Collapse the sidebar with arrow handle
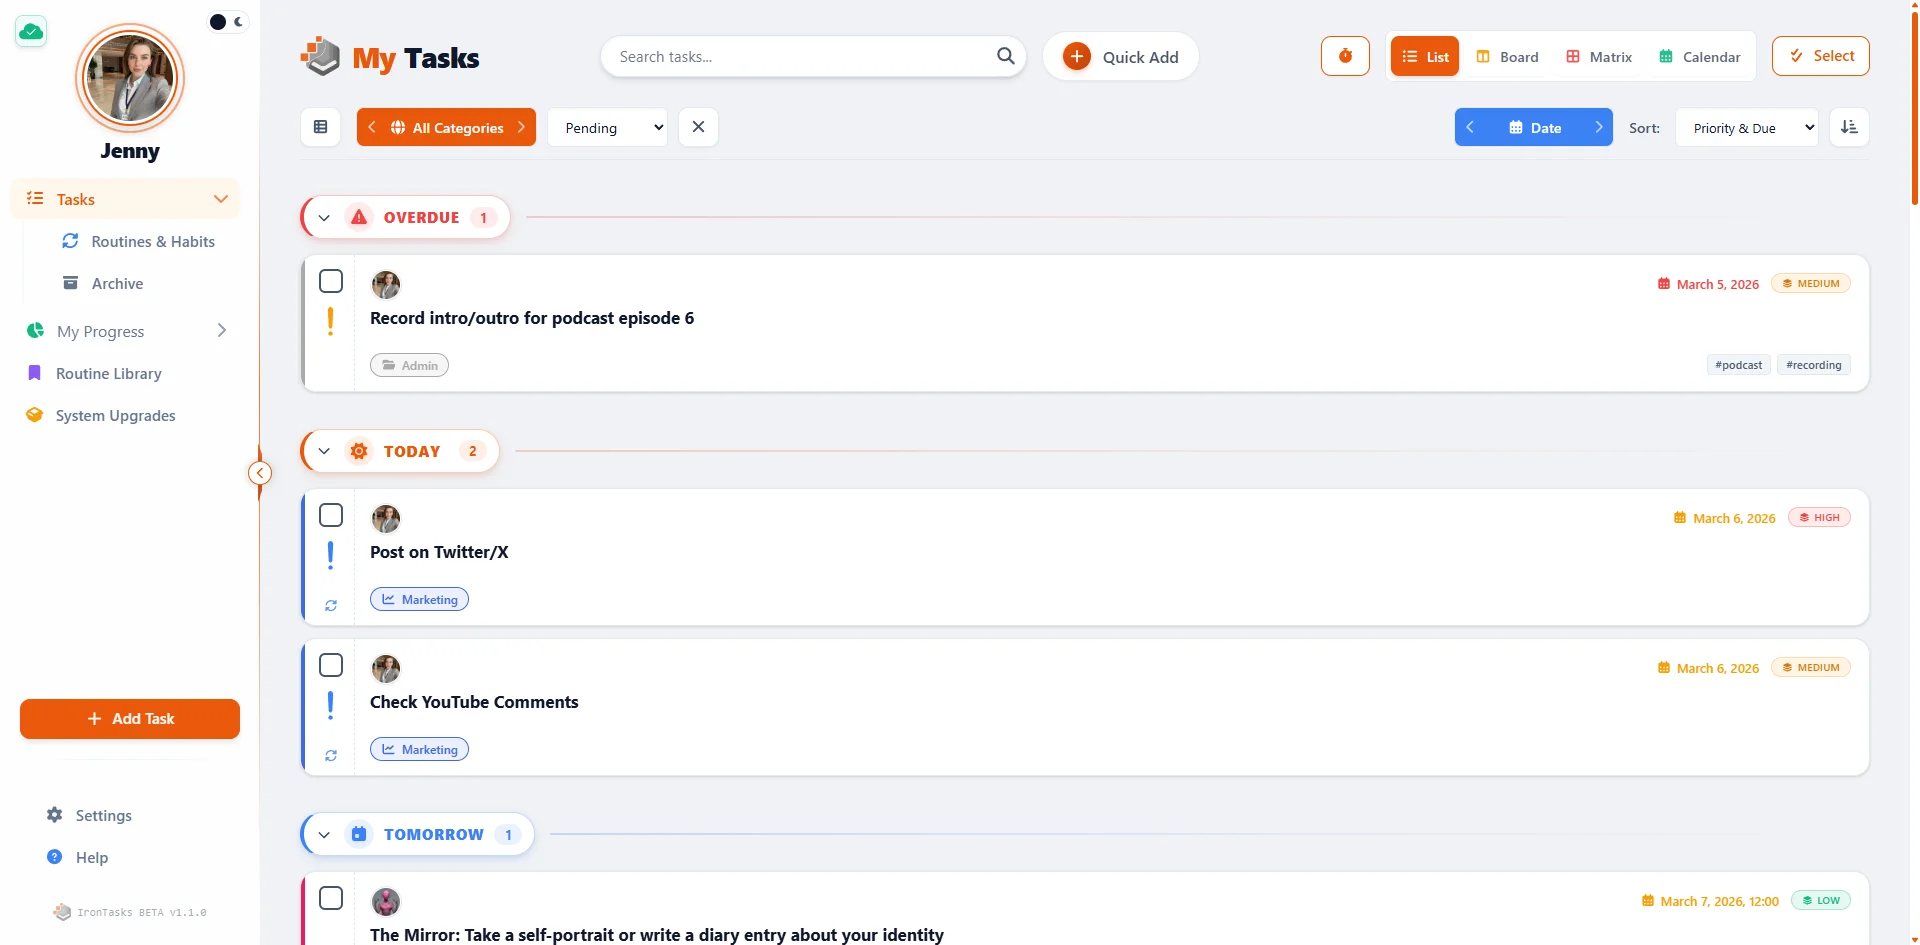 tap(260, 473)
